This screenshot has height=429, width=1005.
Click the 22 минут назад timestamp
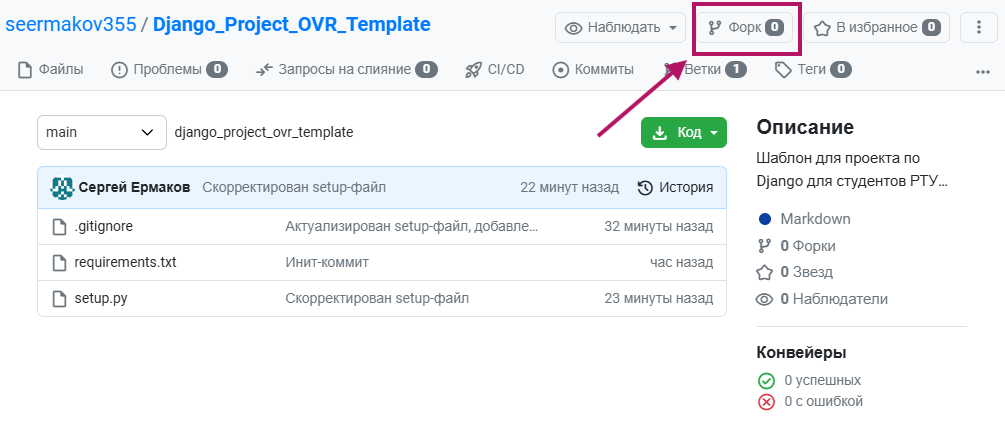click(570, 187)
